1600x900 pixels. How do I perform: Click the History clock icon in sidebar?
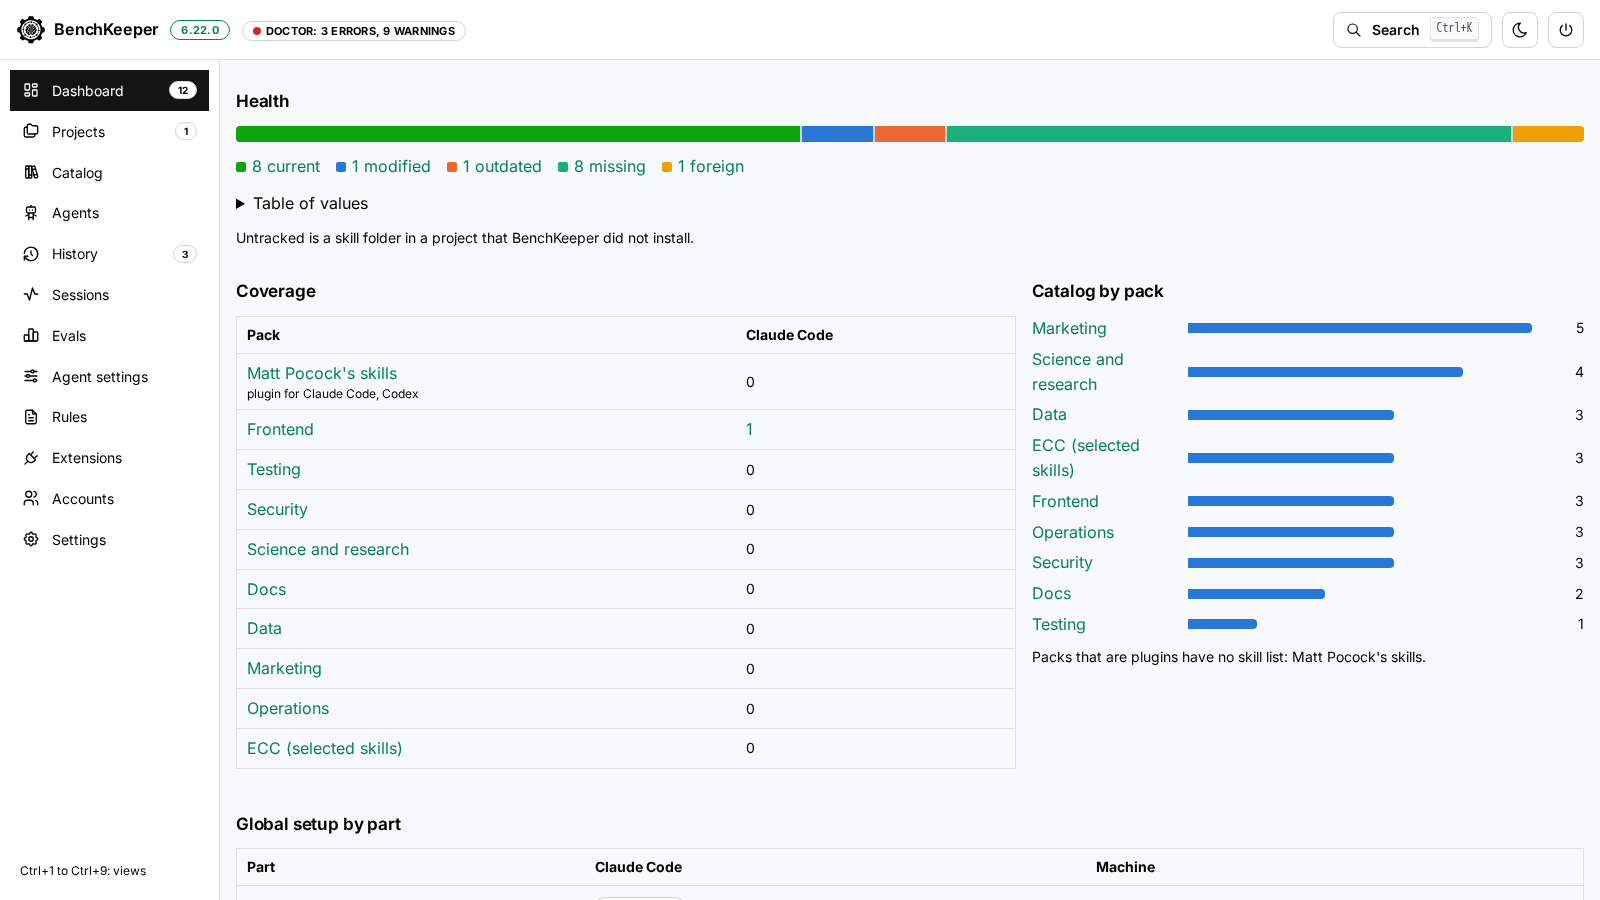coord(31,254)
